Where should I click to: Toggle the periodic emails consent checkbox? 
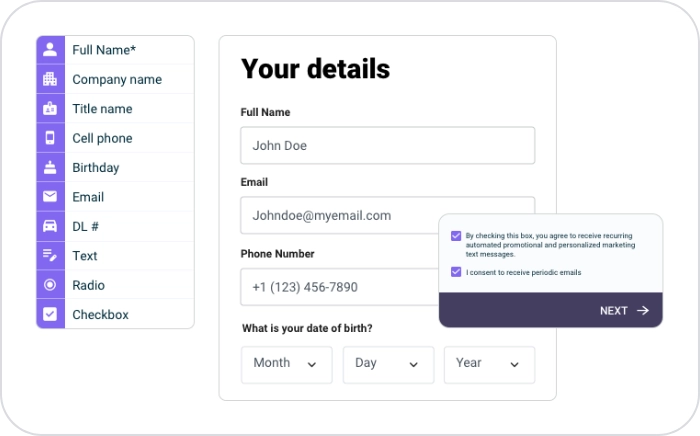456,272
